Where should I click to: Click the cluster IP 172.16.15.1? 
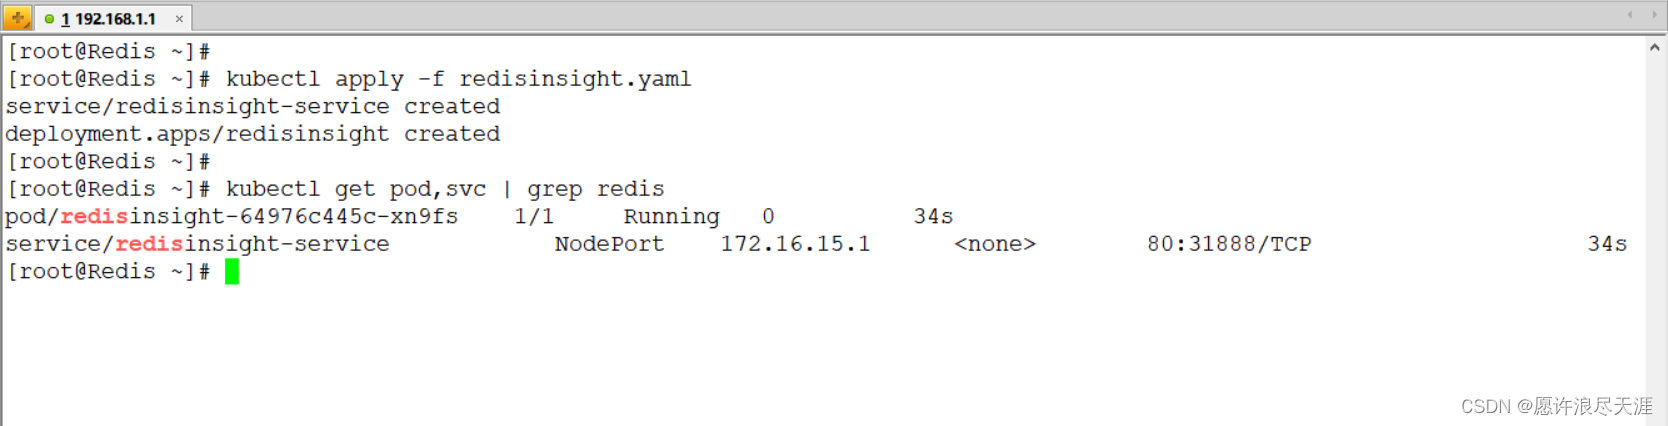(795, 244)
